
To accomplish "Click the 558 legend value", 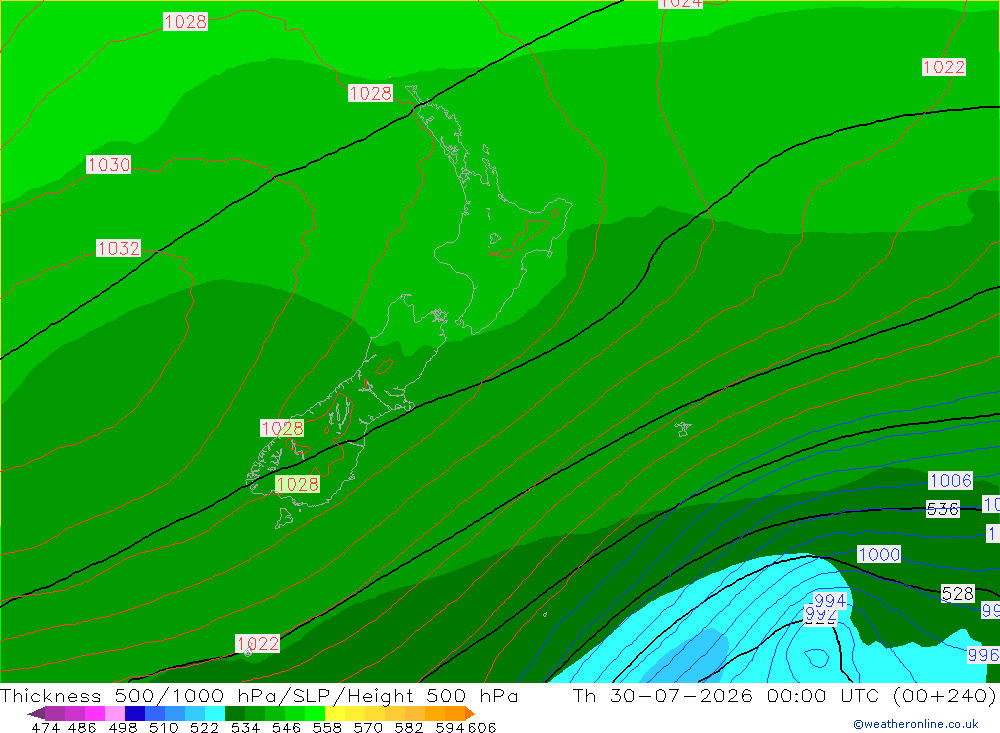I will click(327, 727).
